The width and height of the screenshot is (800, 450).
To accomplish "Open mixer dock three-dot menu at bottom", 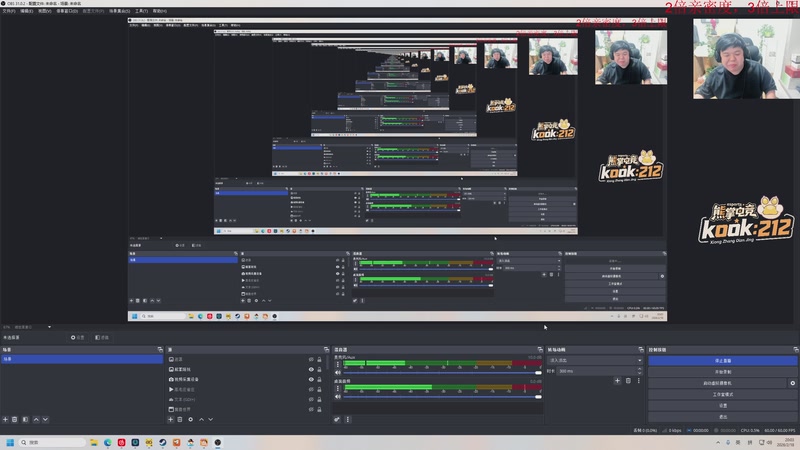I will (348, 419).
